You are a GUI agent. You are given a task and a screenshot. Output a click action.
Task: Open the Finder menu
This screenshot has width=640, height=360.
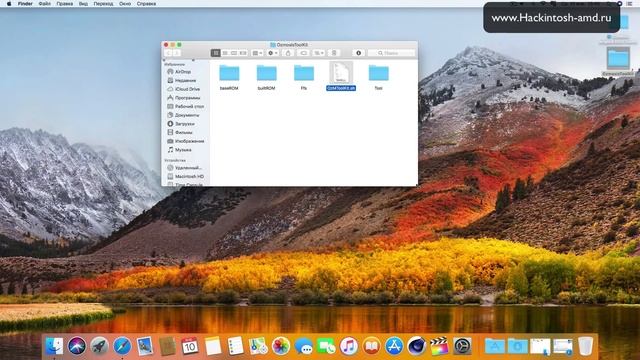point(25,4)
